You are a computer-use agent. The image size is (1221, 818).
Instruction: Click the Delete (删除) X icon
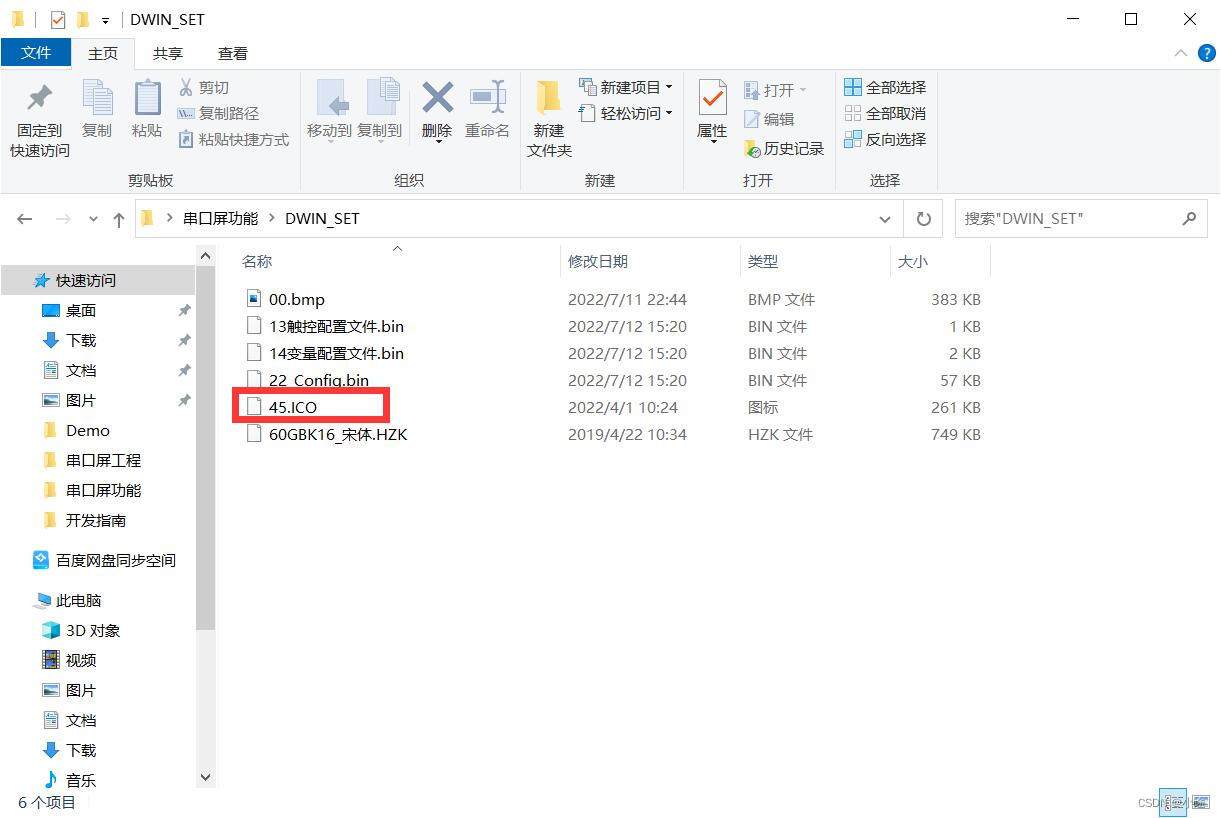437,99
